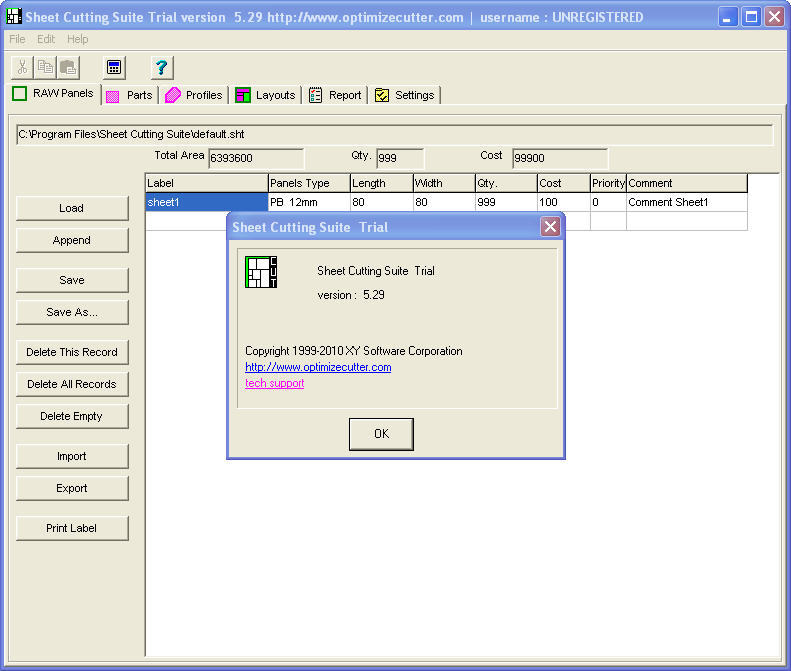Click Delete This Record button

point(72,352)
